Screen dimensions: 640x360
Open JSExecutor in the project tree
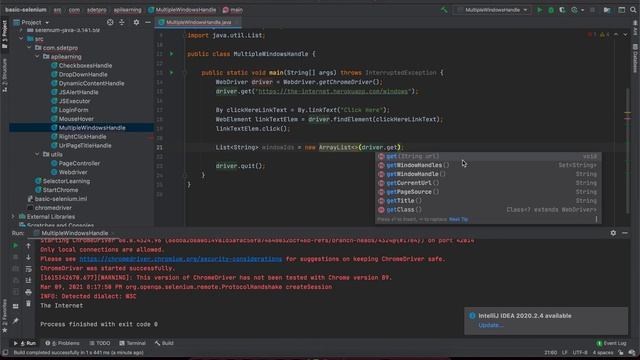point(74,101)
